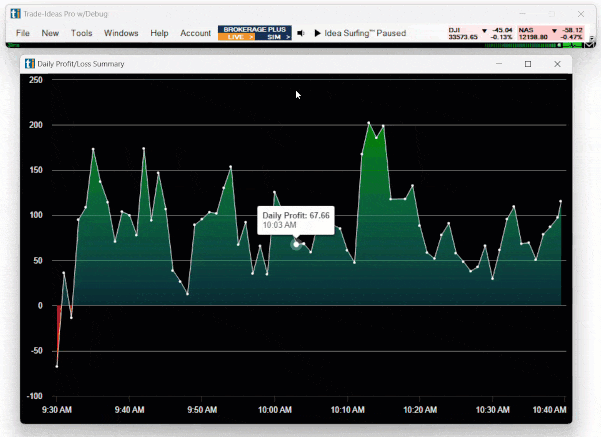The image size is (601, 437).
Task: Open the Account menu
Action: pyautogui.click(x=195, y=33)
